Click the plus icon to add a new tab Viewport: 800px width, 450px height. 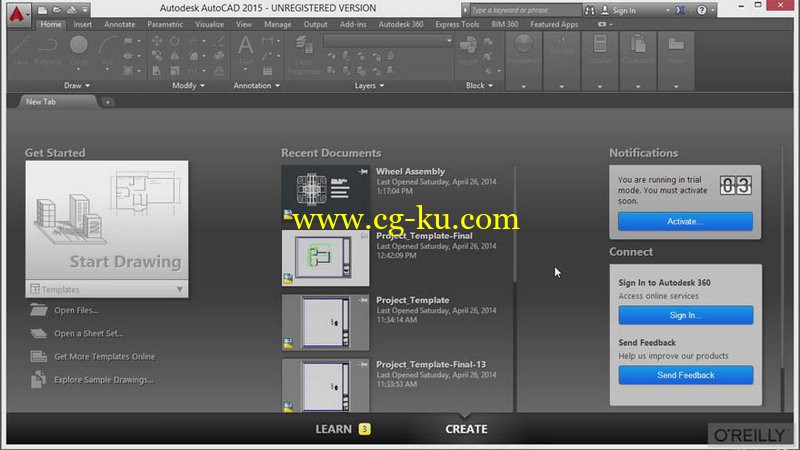point(108,102)
